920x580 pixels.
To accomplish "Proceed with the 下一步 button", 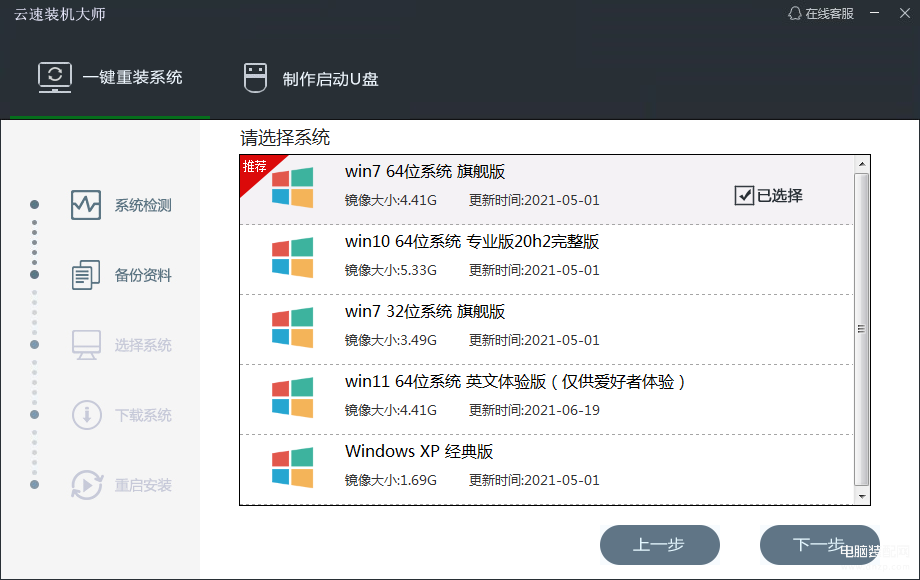I will 819,545.
